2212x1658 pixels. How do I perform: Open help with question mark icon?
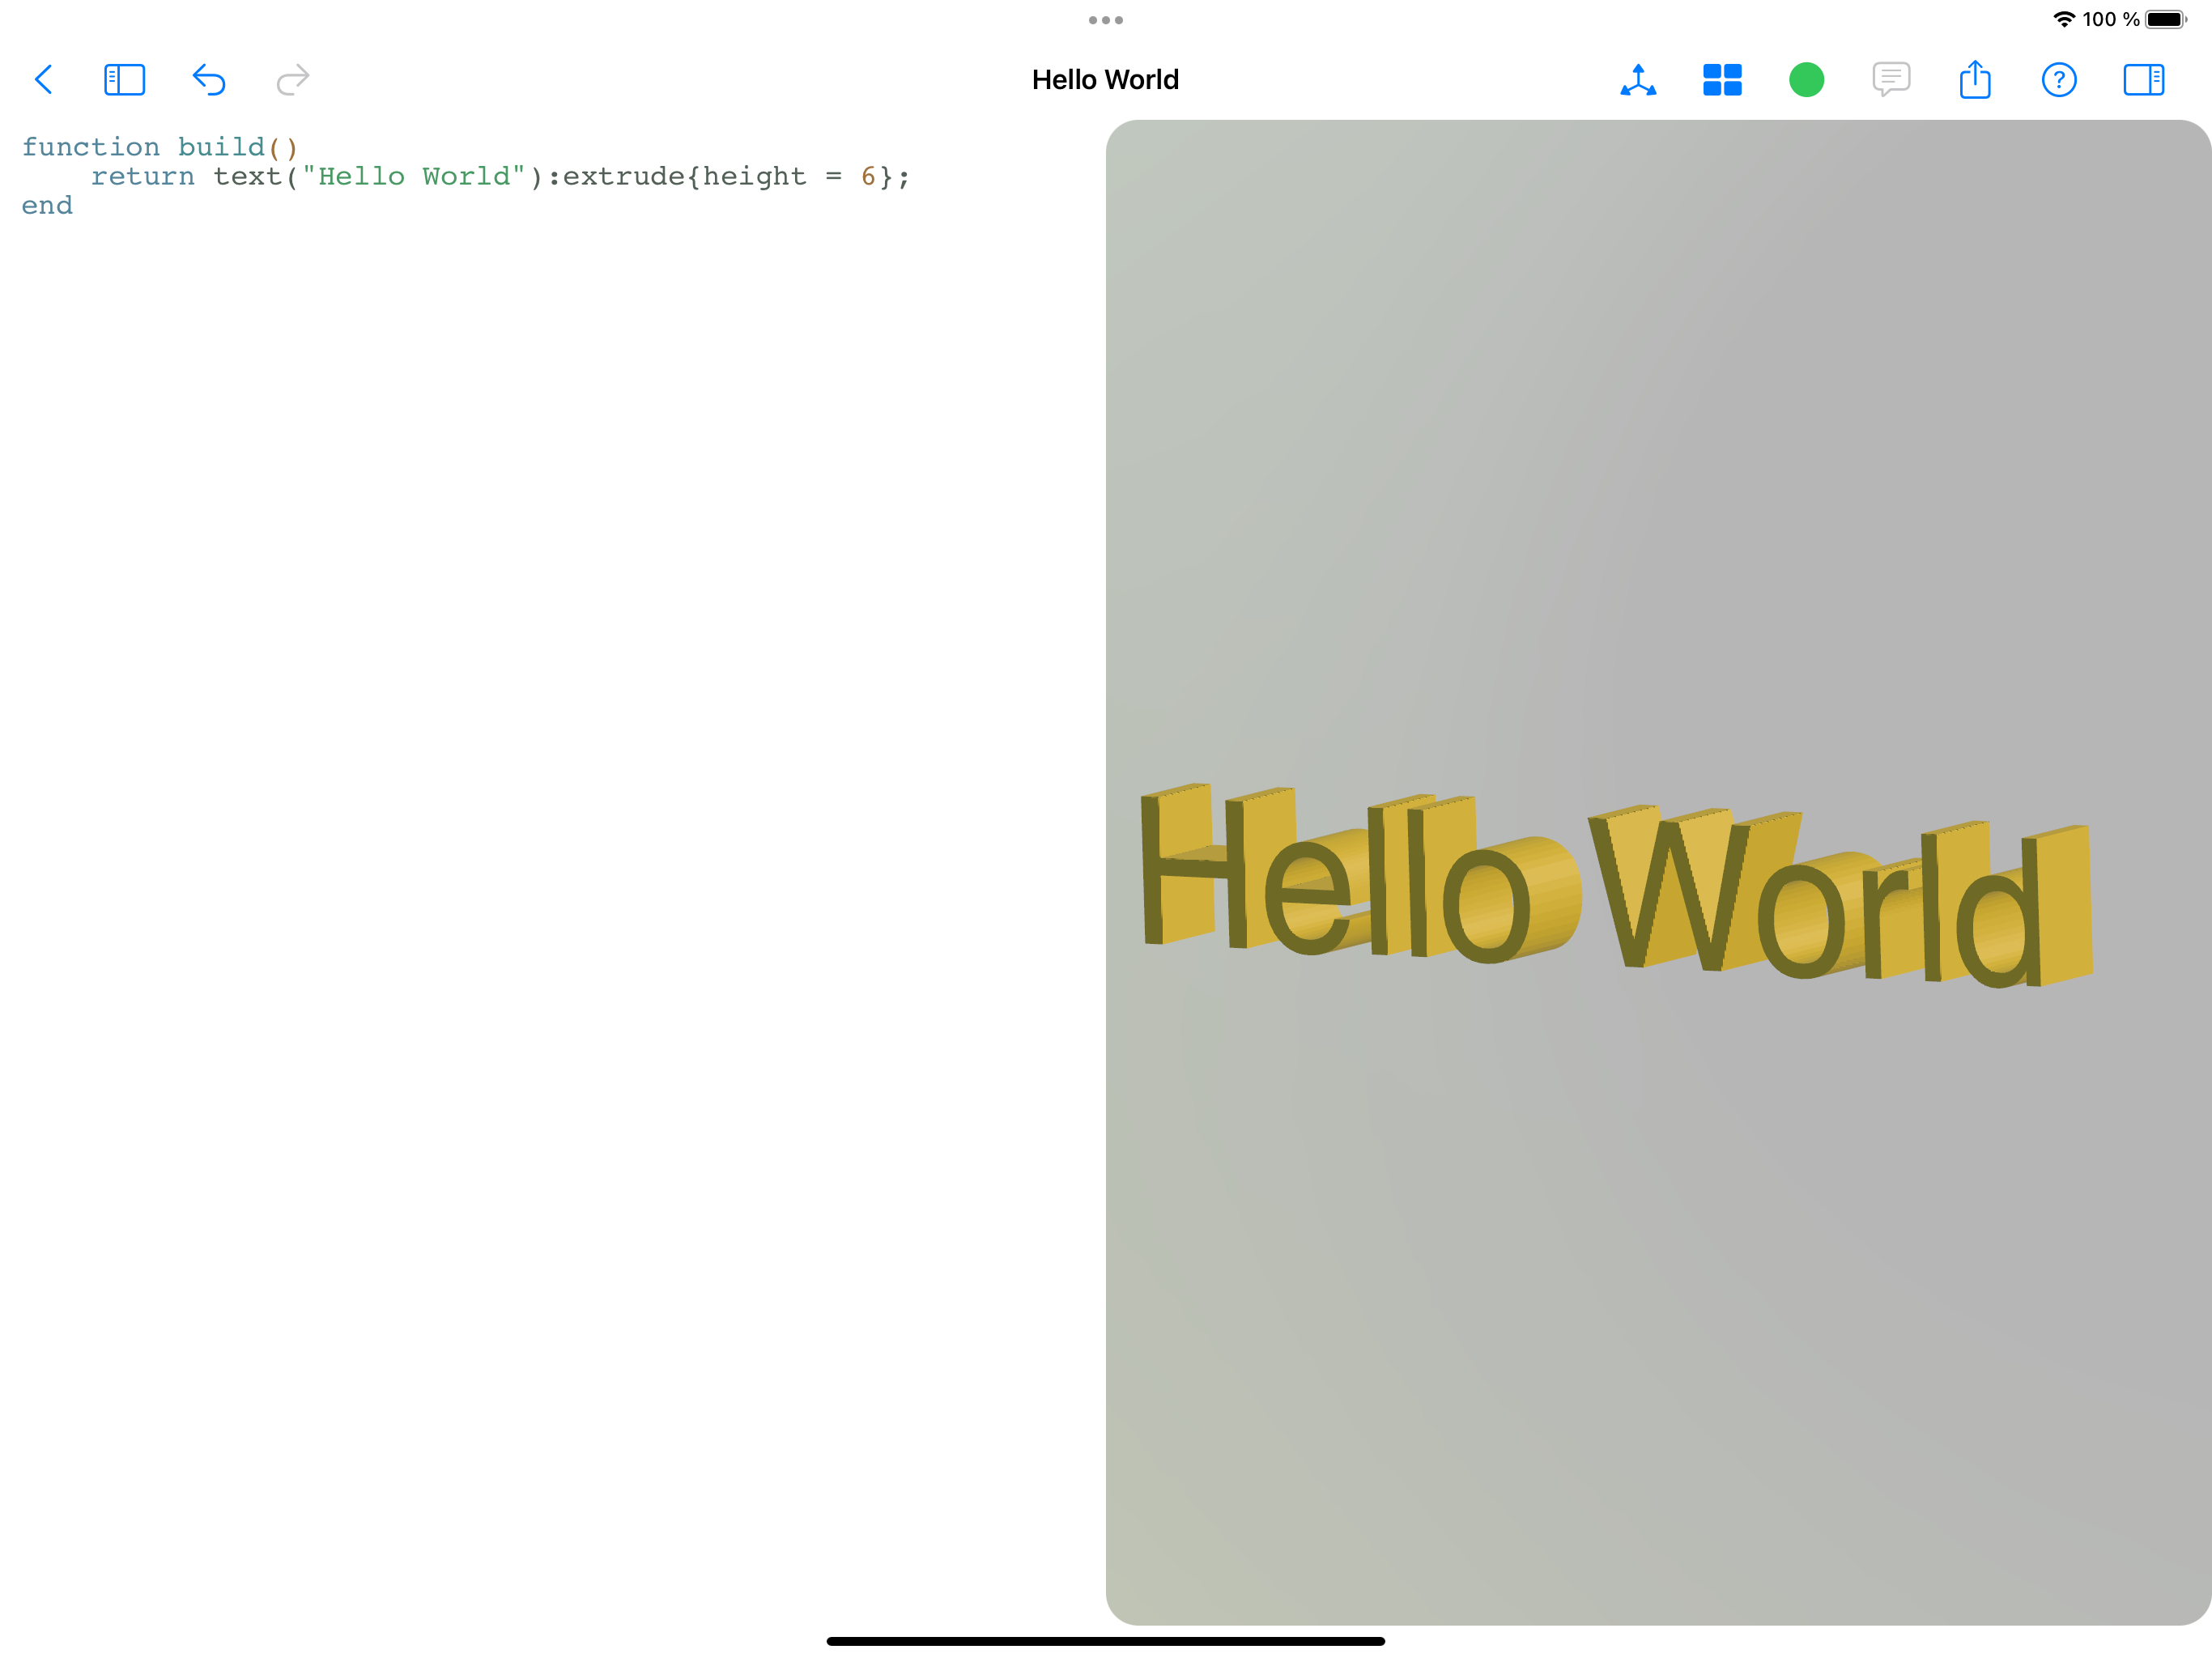(x=2059, y=80)
